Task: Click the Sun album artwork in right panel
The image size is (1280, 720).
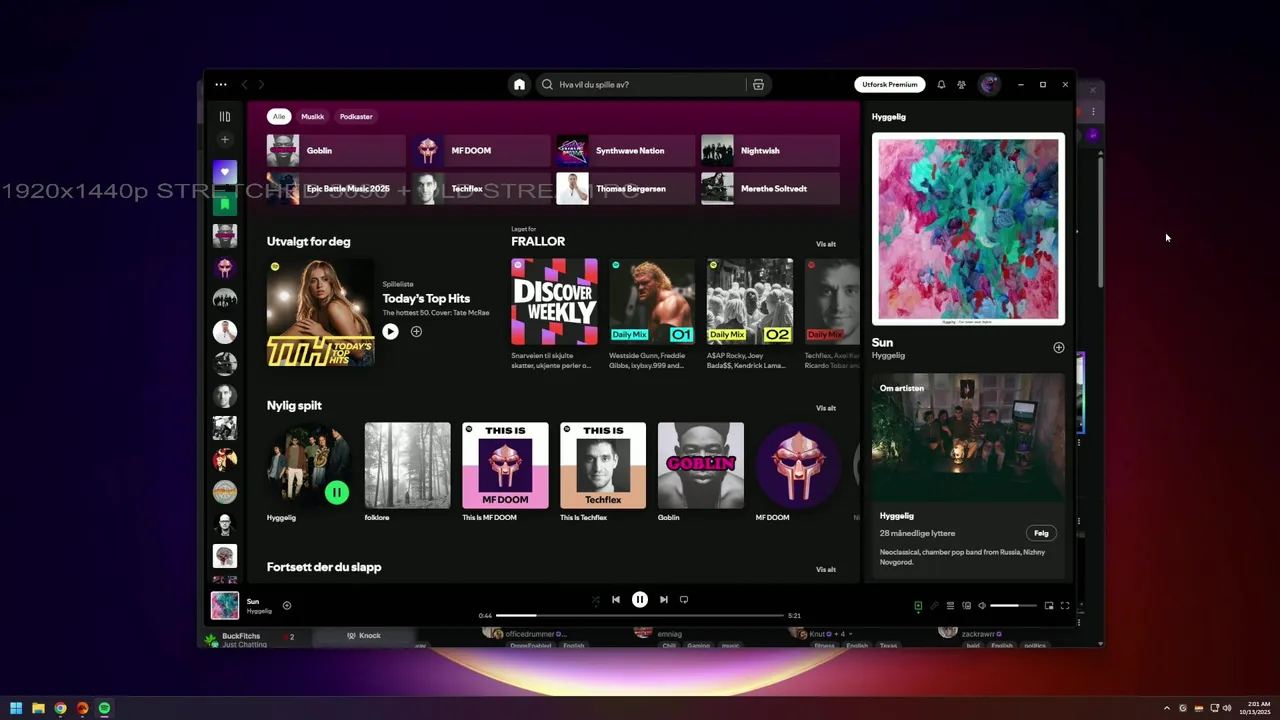Action: [968, 229]
